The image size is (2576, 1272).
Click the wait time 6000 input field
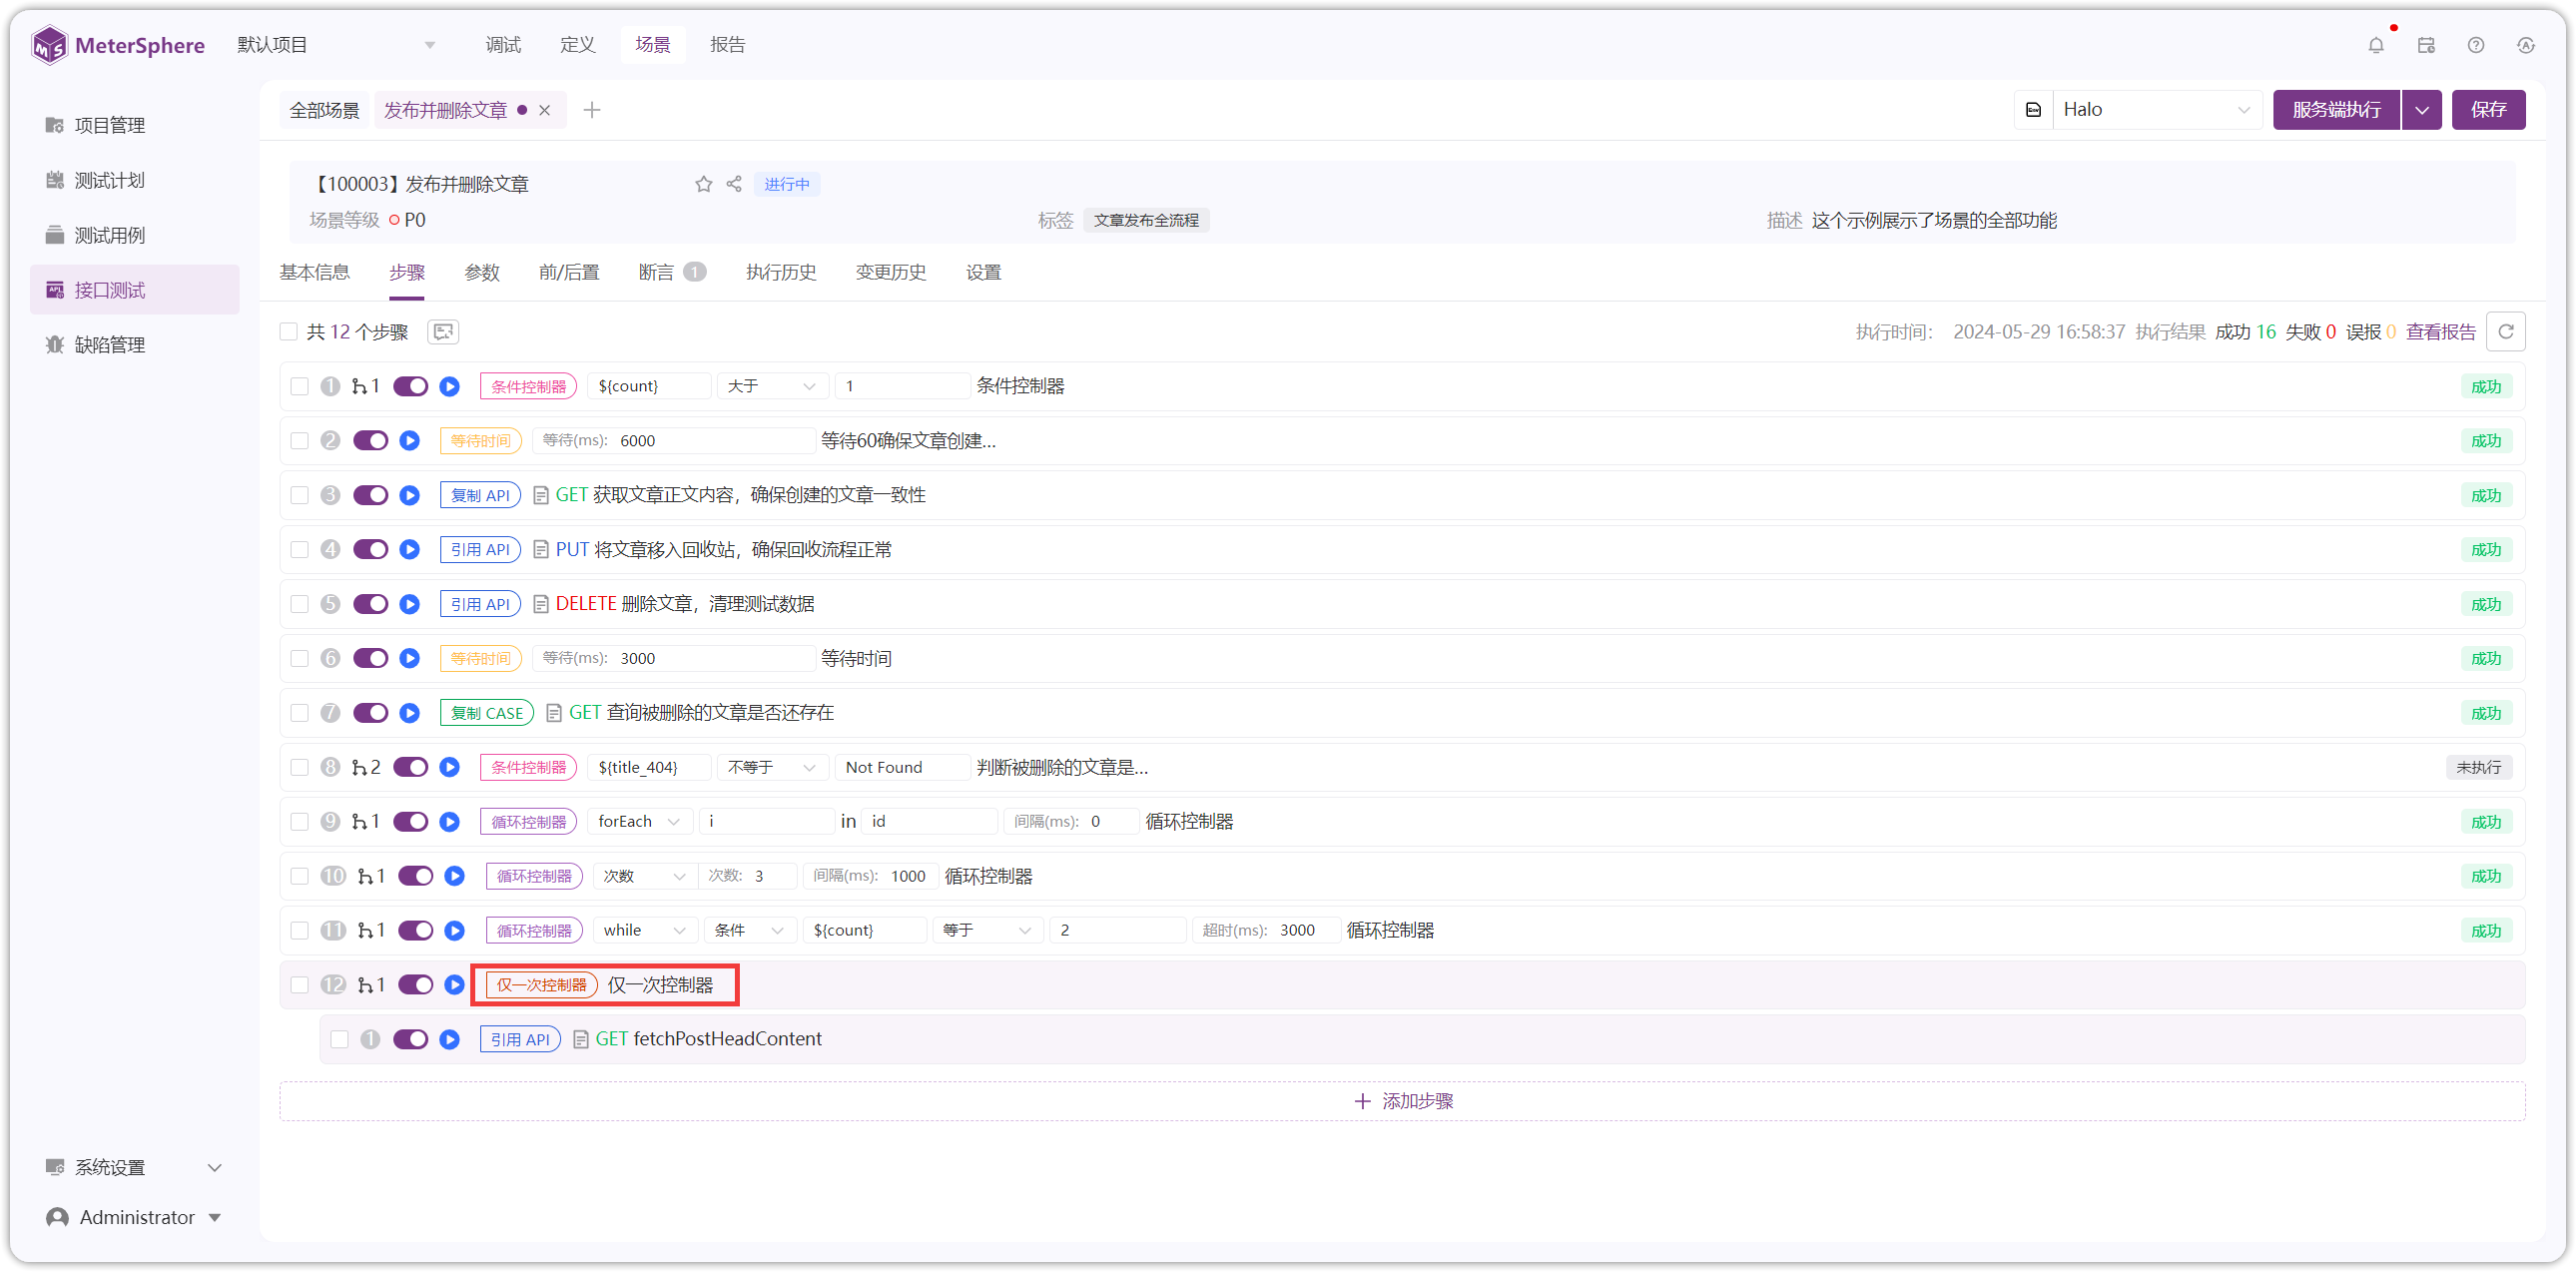(673, 441)
